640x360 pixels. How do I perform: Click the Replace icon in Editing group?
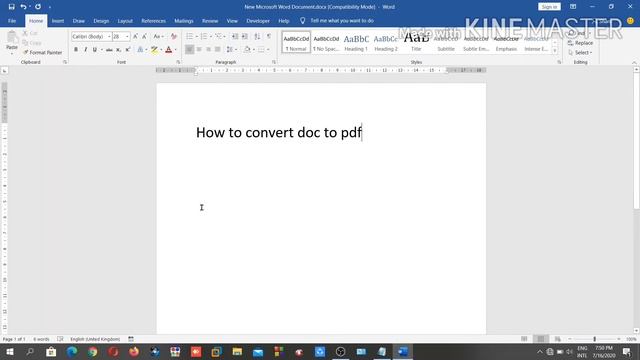[580, 43]
